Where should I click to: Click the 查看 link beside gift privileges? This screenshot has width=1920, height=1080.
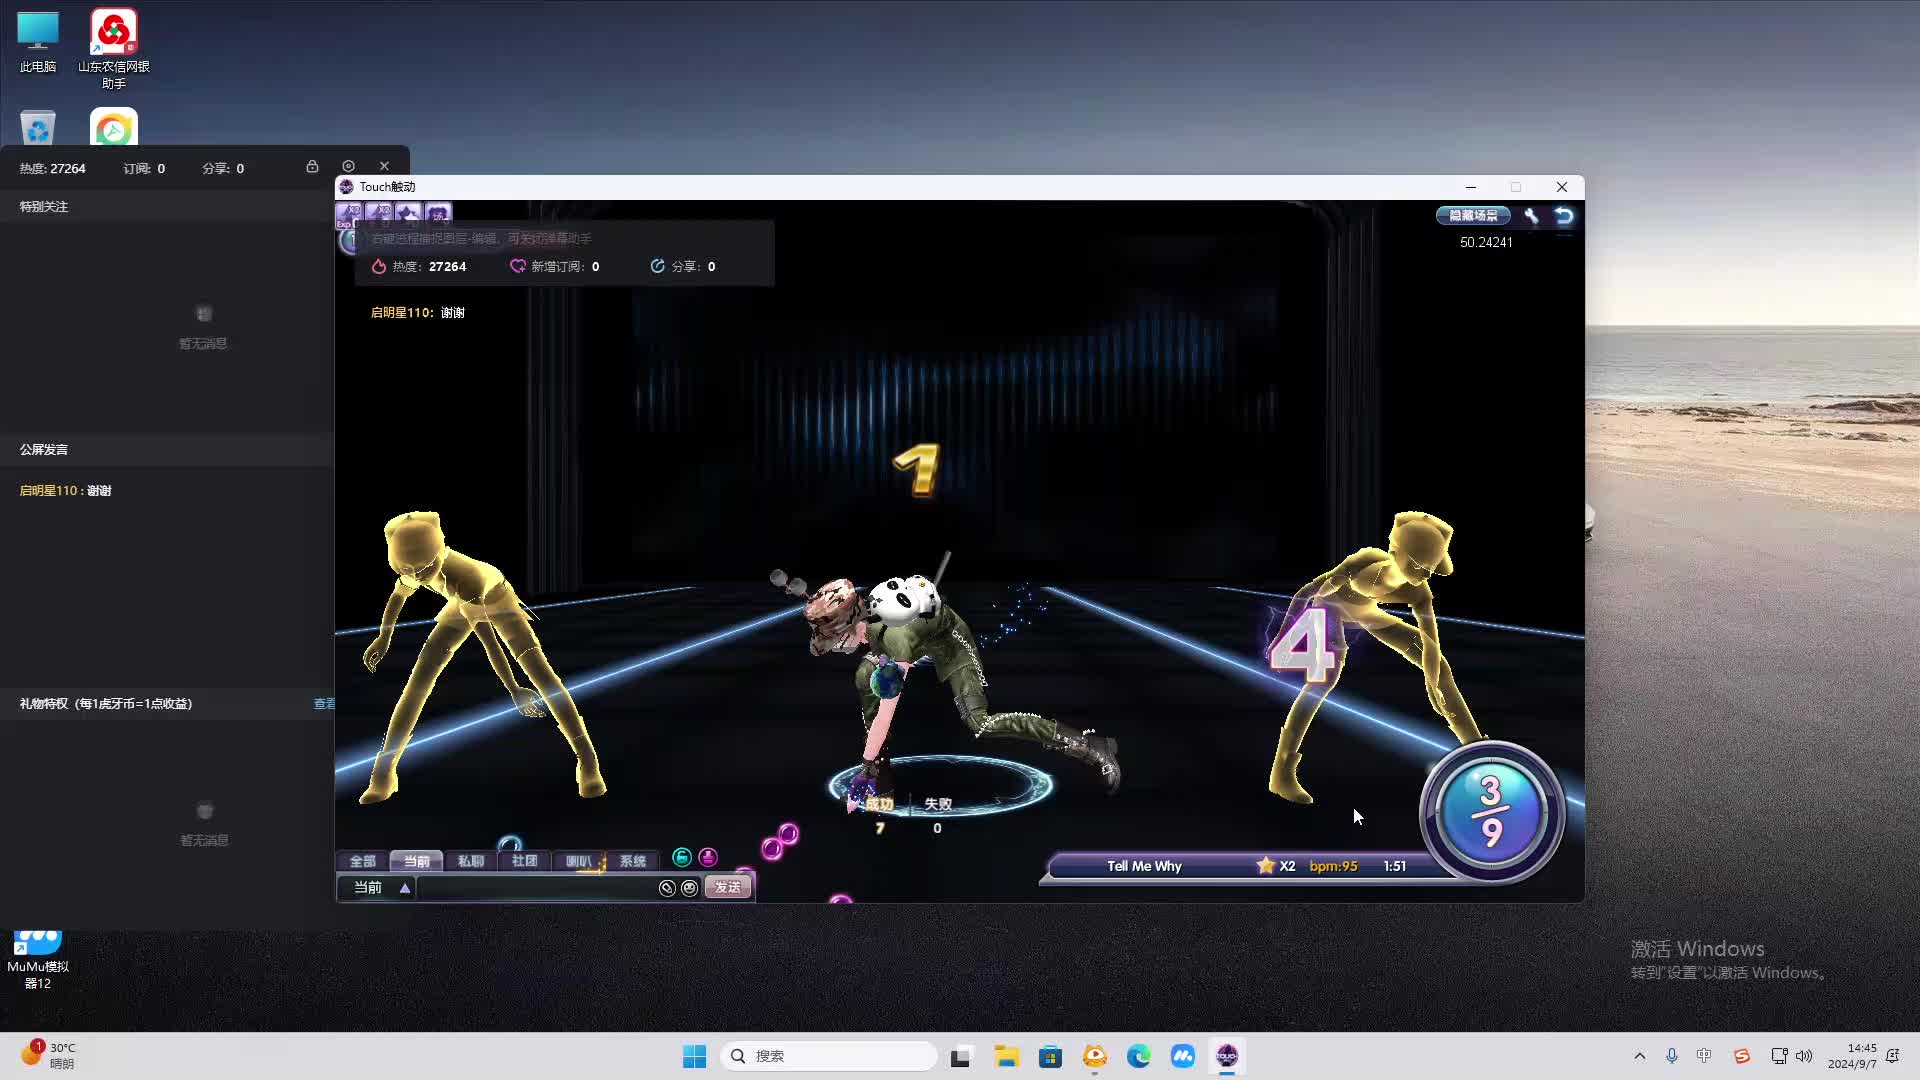(324, 704)
